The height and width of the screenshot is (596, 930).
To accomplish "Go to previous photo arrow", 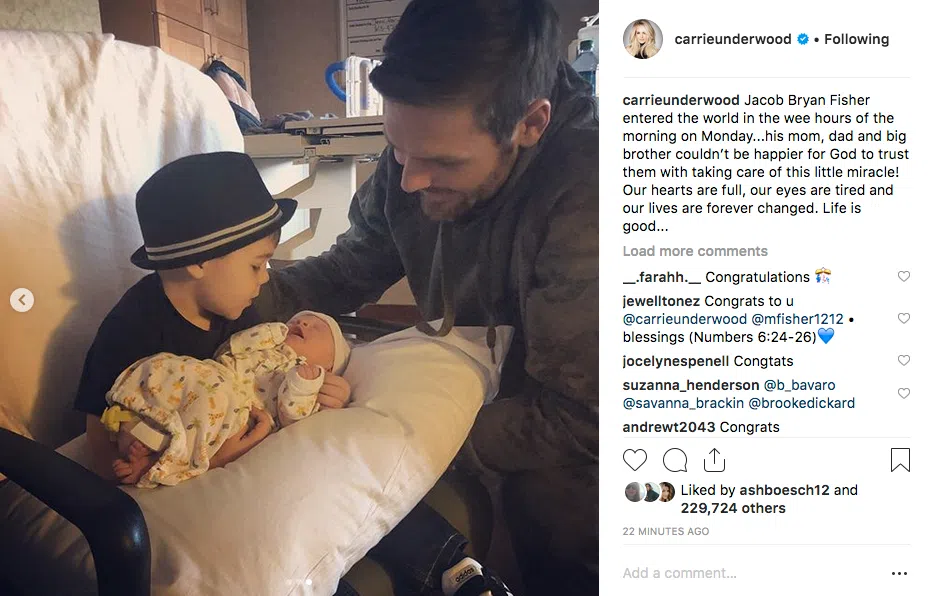I will pyautogui.click(x=22, y=300).
